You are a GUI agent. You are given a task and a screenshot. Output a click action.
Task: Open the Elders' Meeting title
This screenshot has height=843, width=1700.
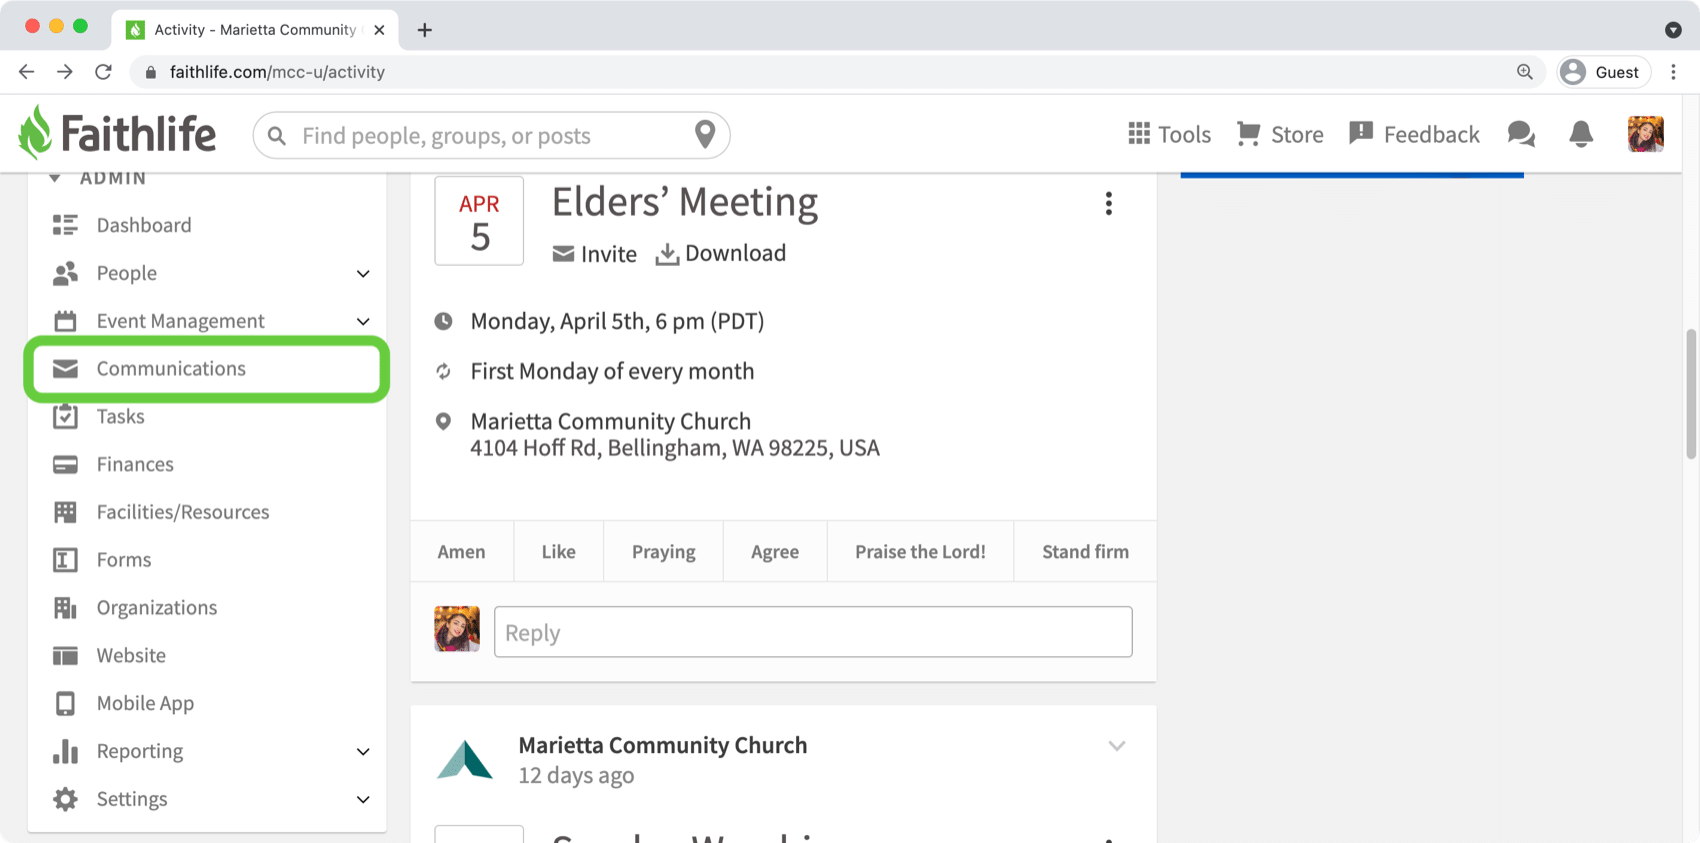[x=685, y=202]
